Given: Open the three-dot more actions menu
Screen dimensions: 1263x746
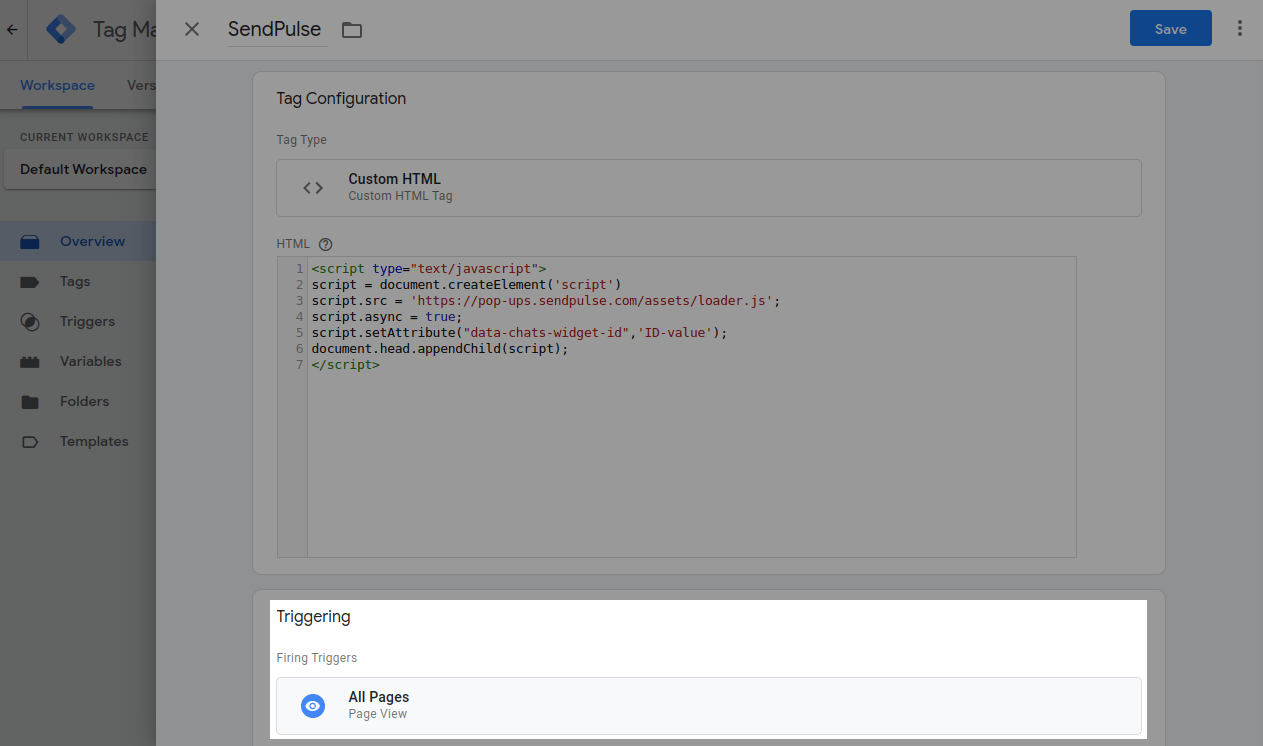Looking at the screenshot, I should point(1240,29).
